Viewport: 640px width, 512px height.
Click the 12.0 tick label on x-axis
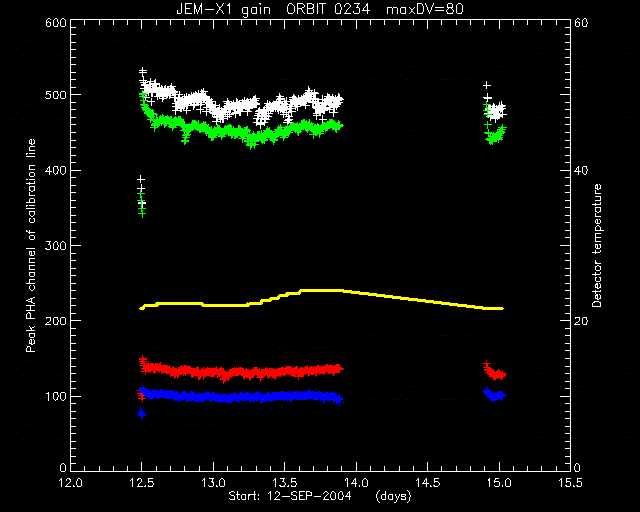pyautogui.click(x=71, y=483)
